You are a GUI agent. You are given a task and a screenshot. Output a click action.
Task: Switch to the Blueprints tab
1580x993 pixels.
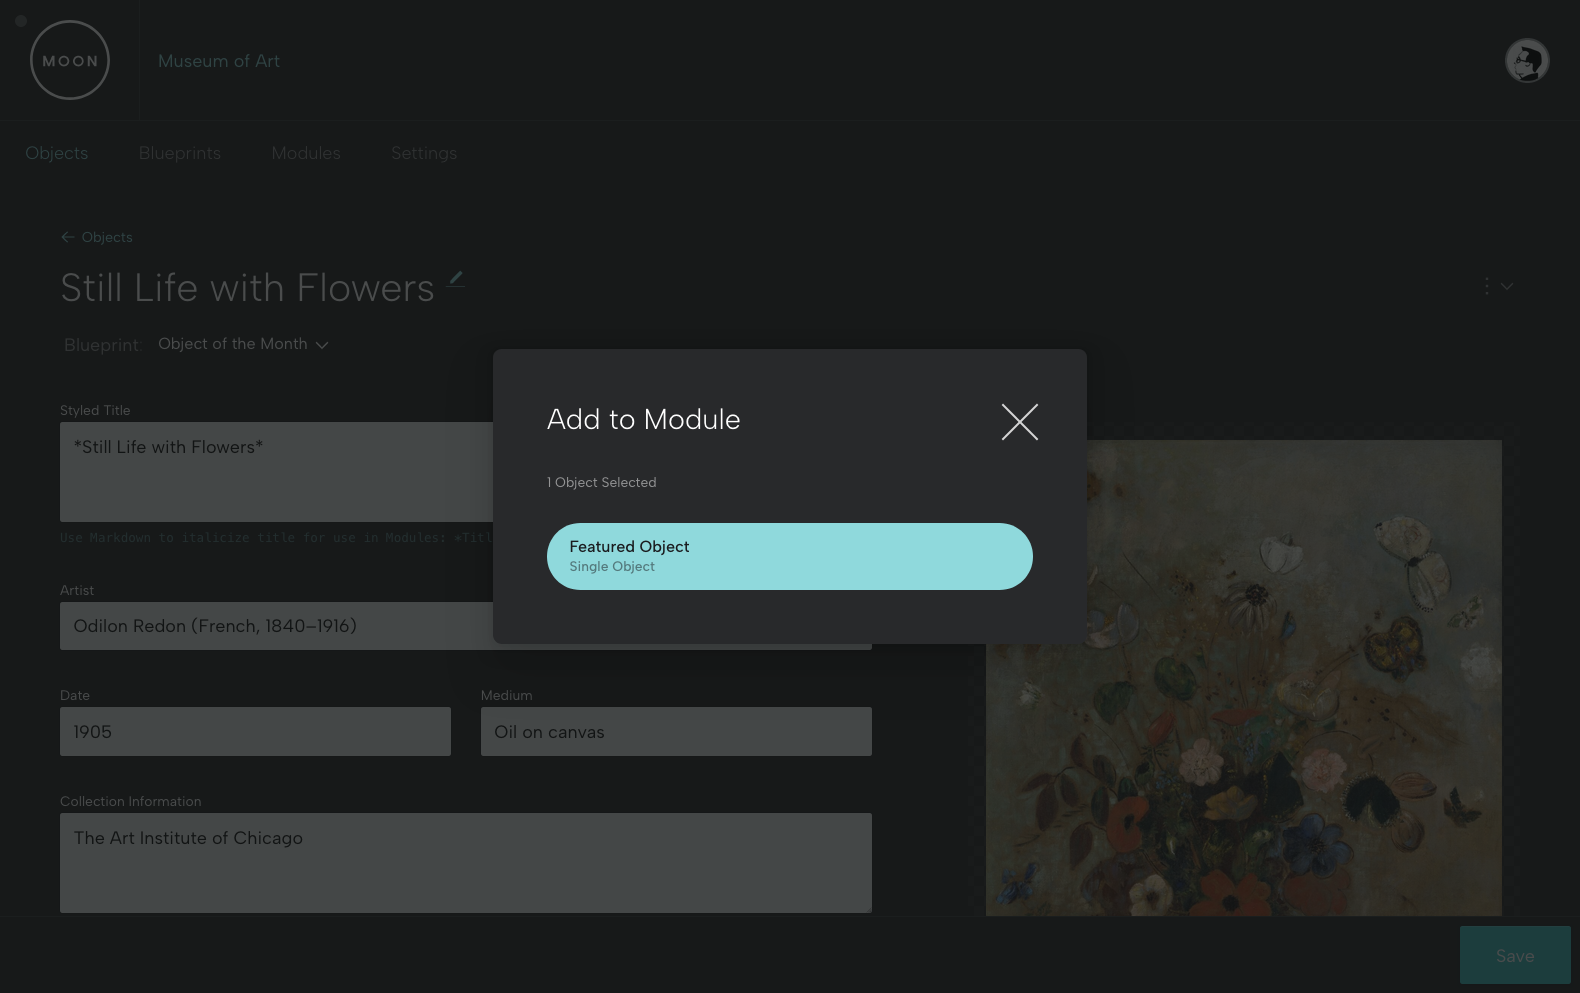(x=180, y=153)
